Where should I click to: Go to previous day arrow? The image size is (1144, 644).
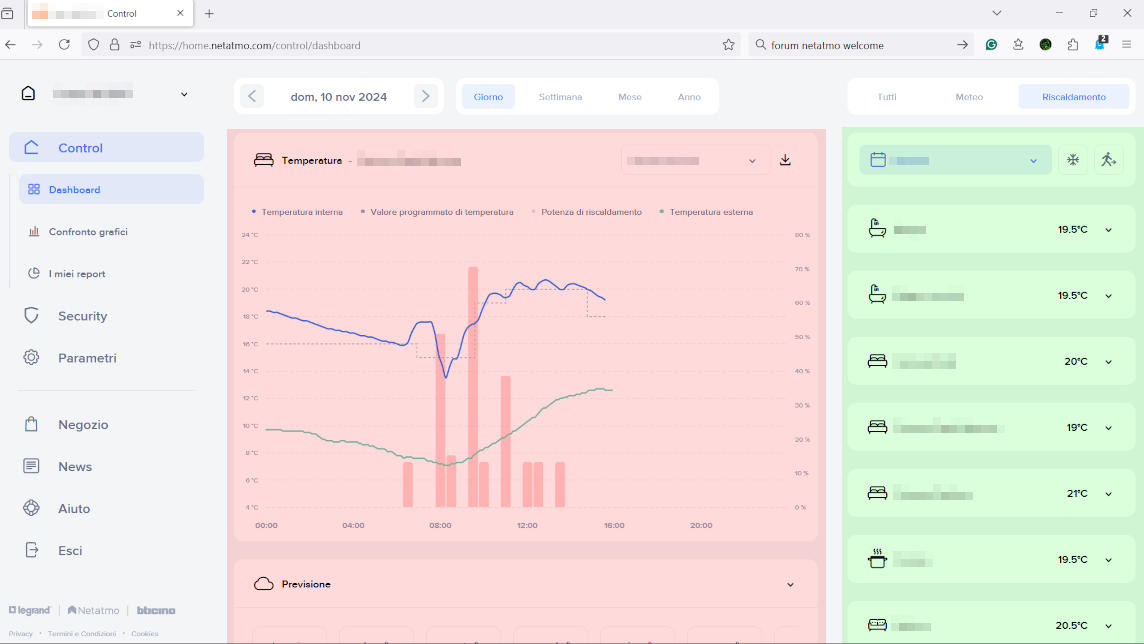(253, 97)
